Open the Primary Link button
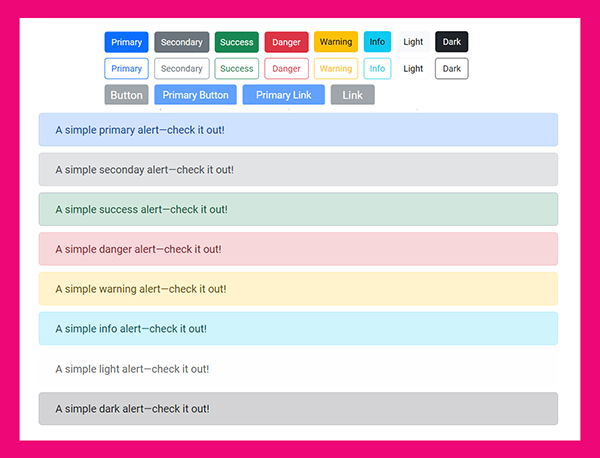This screenshot has height=458, width=600. [283, 95]
